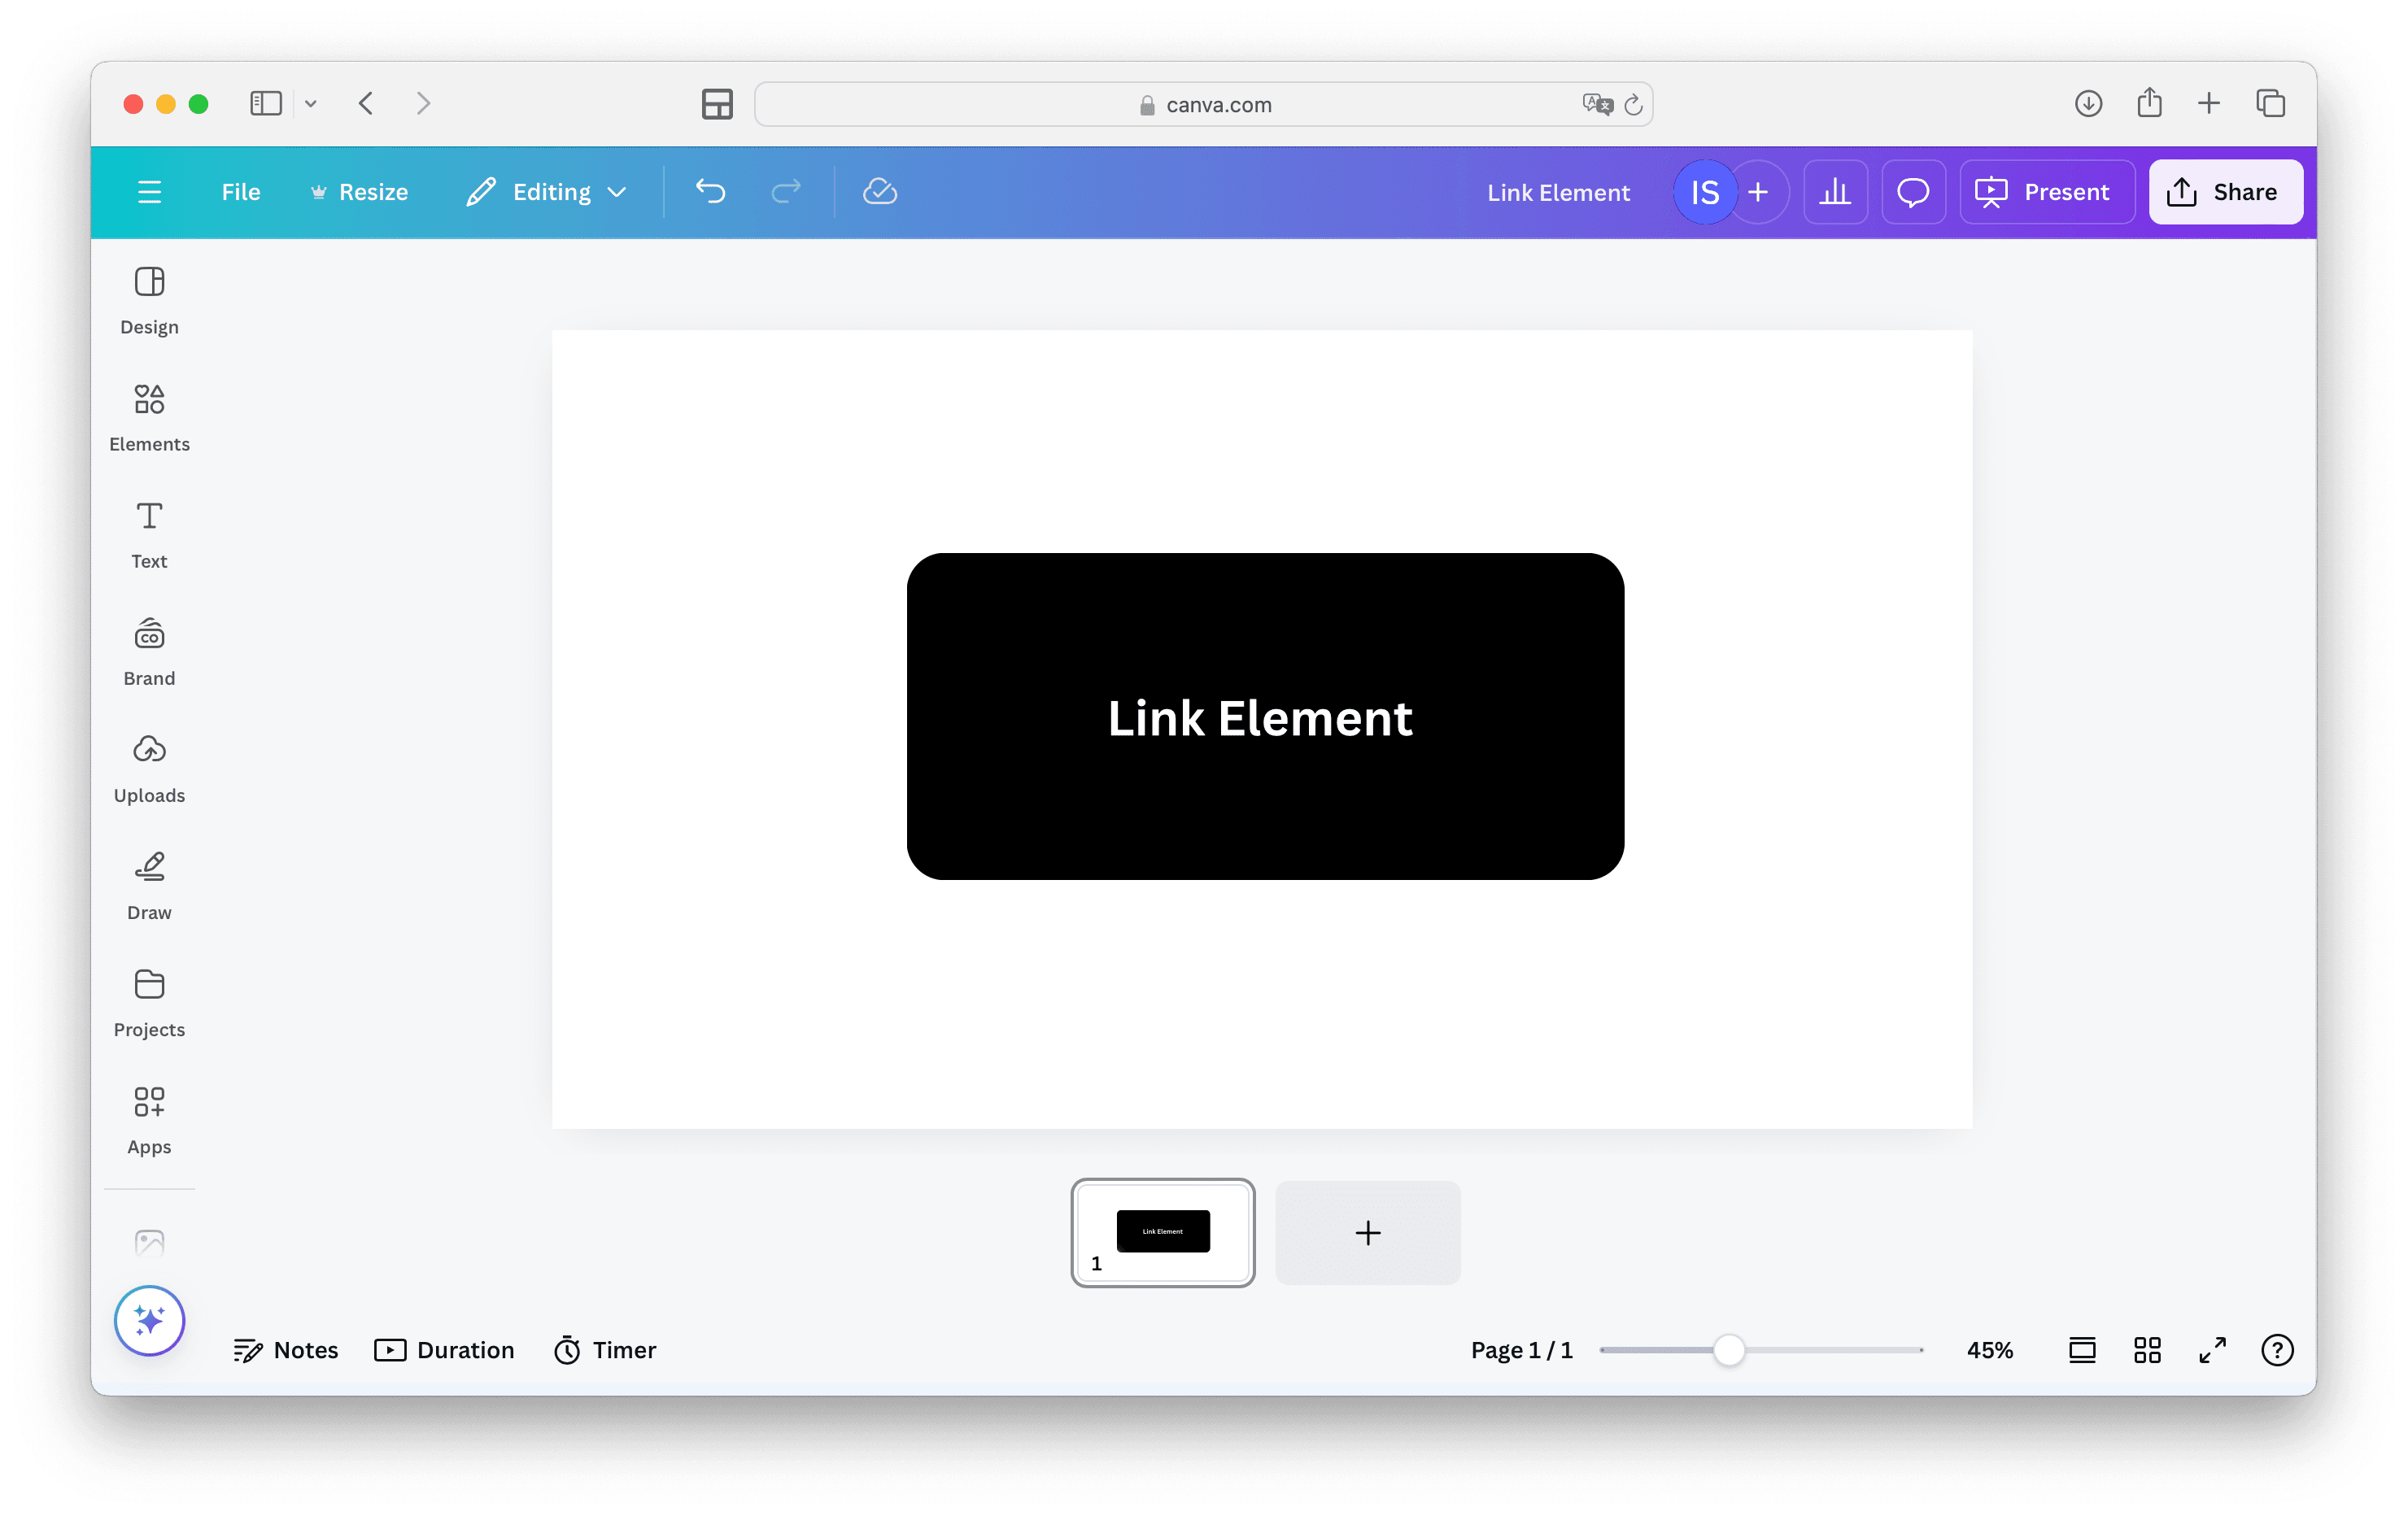Toggle grid view of pages
Viewport: 2408px width, 1516px height.
point(2147,1350)
